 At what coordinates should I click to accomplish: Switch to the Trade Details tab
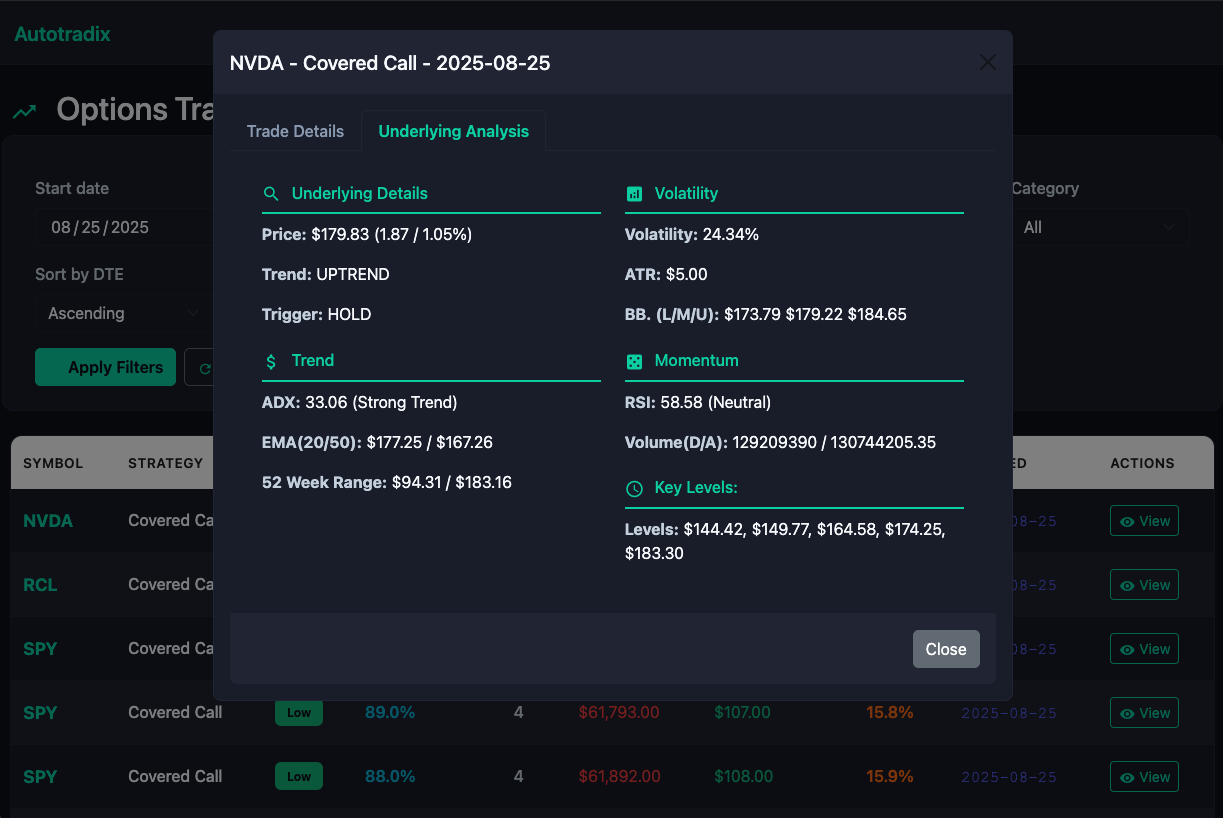(295, 131)
